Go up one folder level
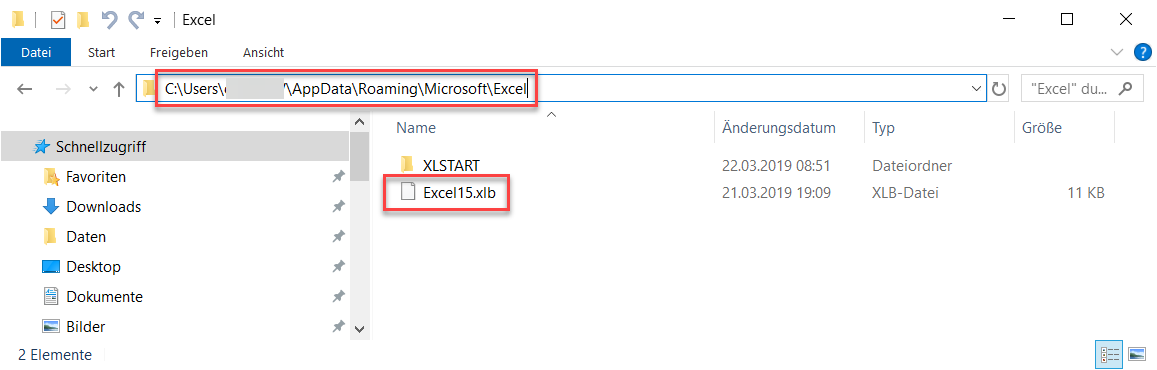 tap(119, 89)
